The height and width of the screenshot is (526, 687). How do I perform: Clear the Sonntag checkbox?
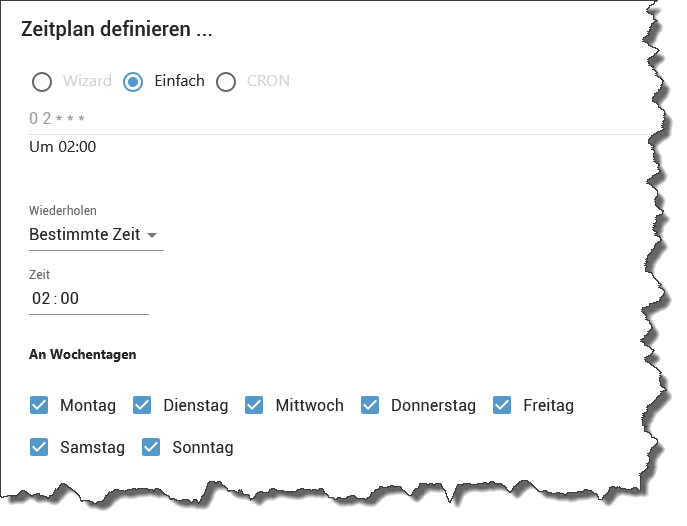pyautogui.click(x=152, y=447)
